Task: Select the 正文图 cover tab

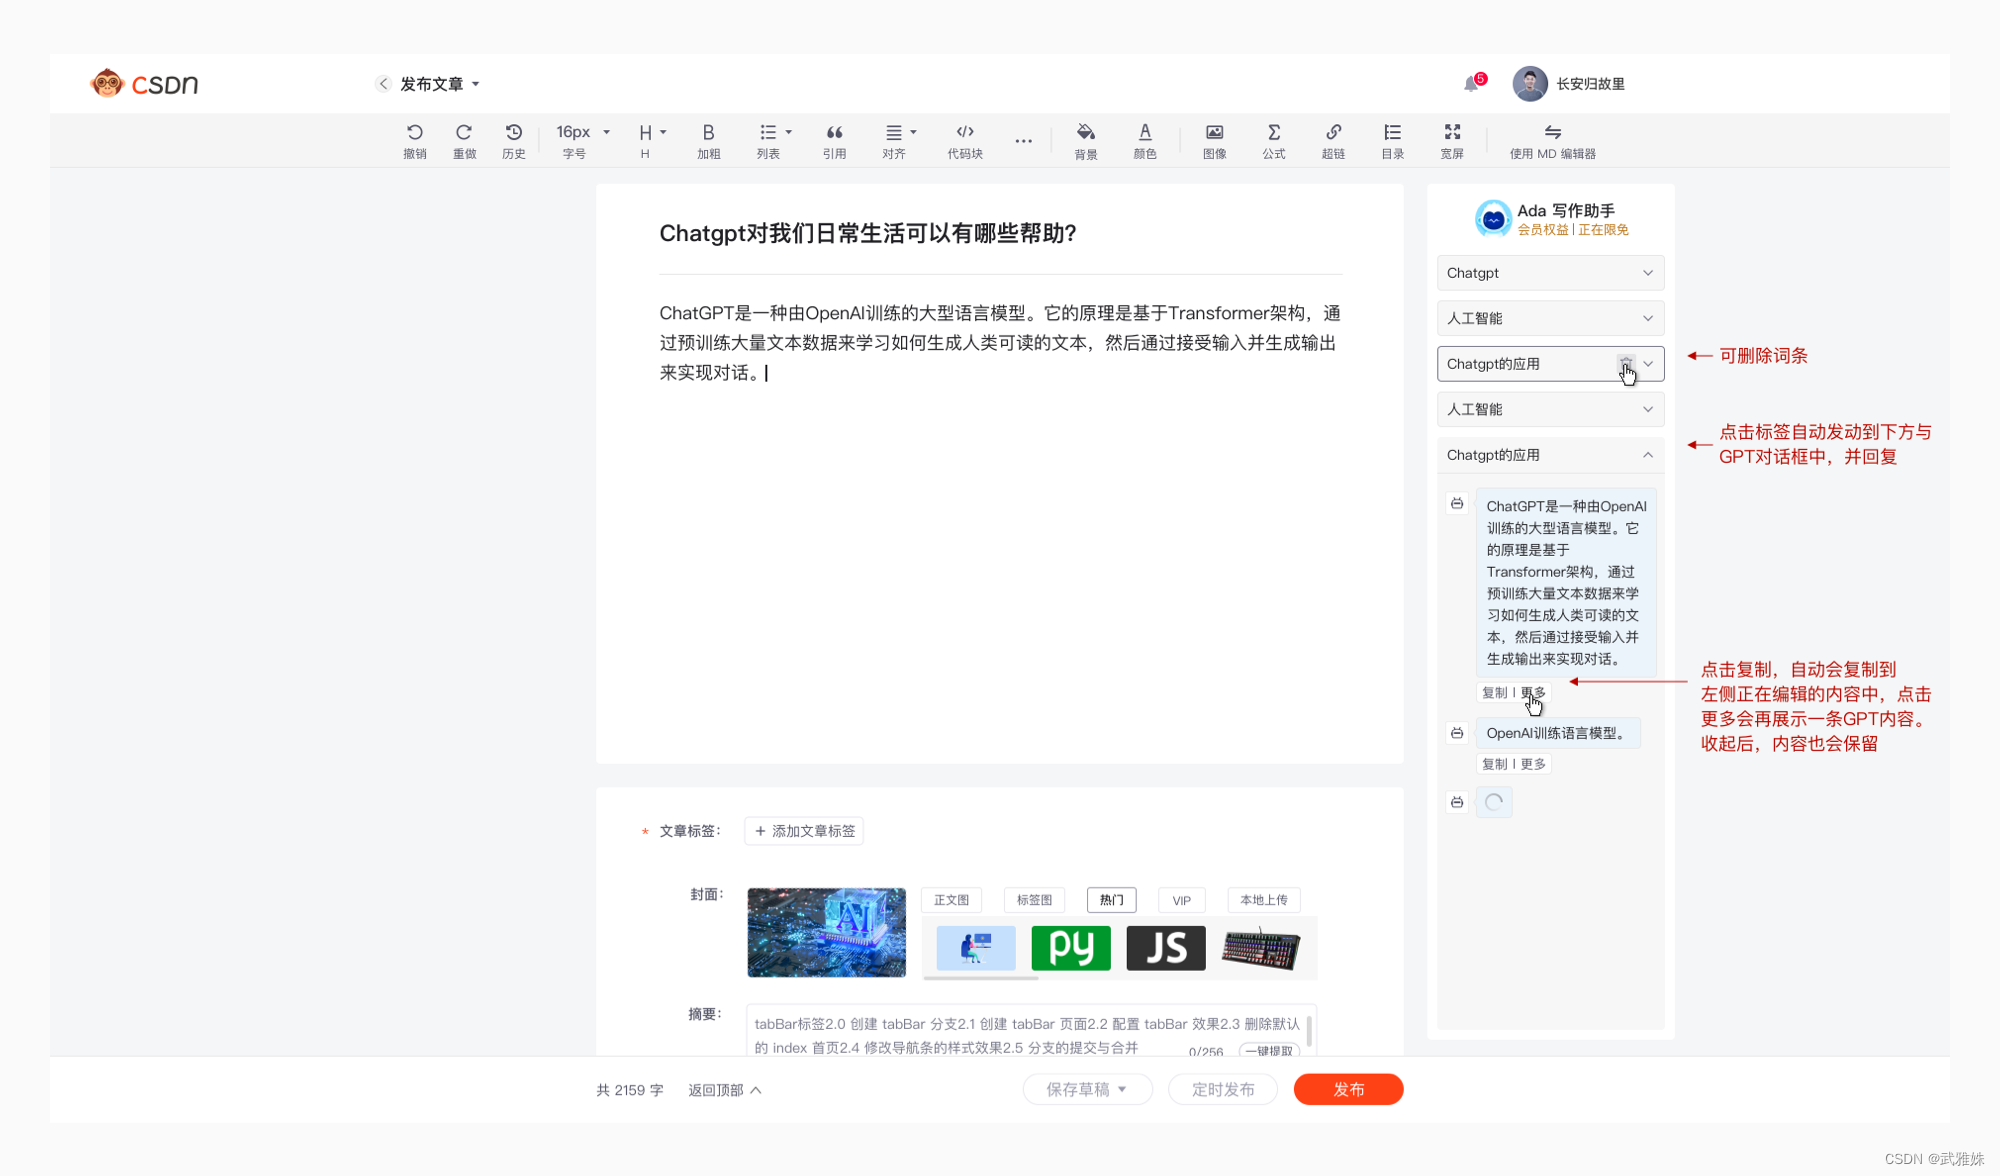Action: [951, 900]
